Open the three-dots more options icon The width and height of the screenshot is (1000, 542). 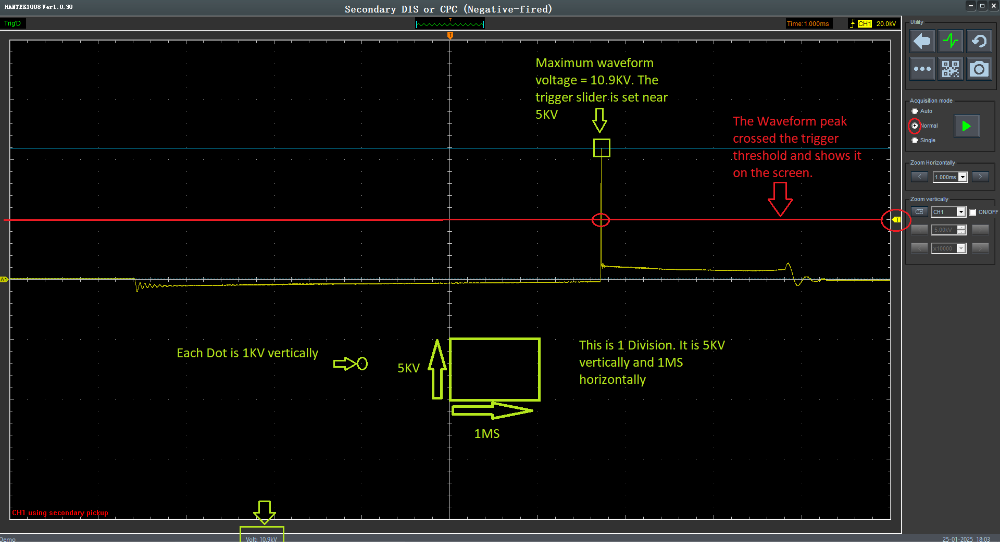(922, 69)
